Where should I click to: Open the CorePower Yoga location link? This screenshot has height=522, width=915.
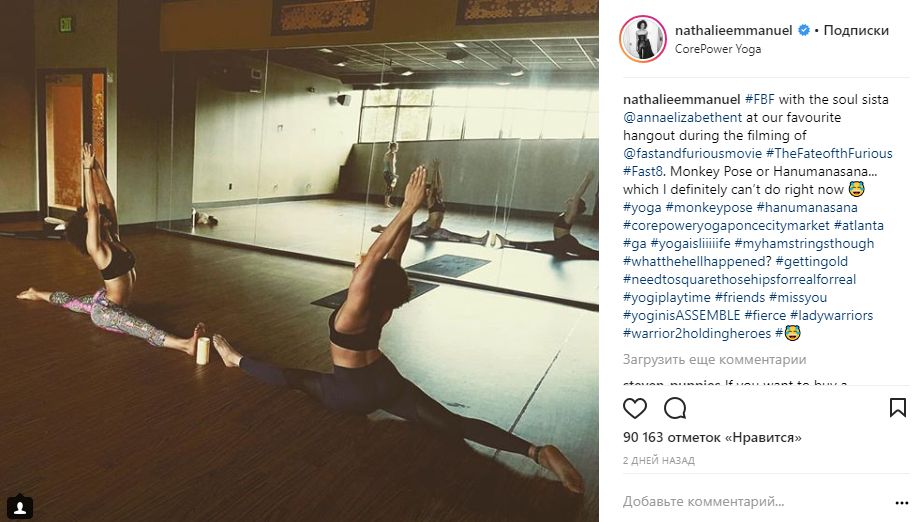click(x=718, y=49)
